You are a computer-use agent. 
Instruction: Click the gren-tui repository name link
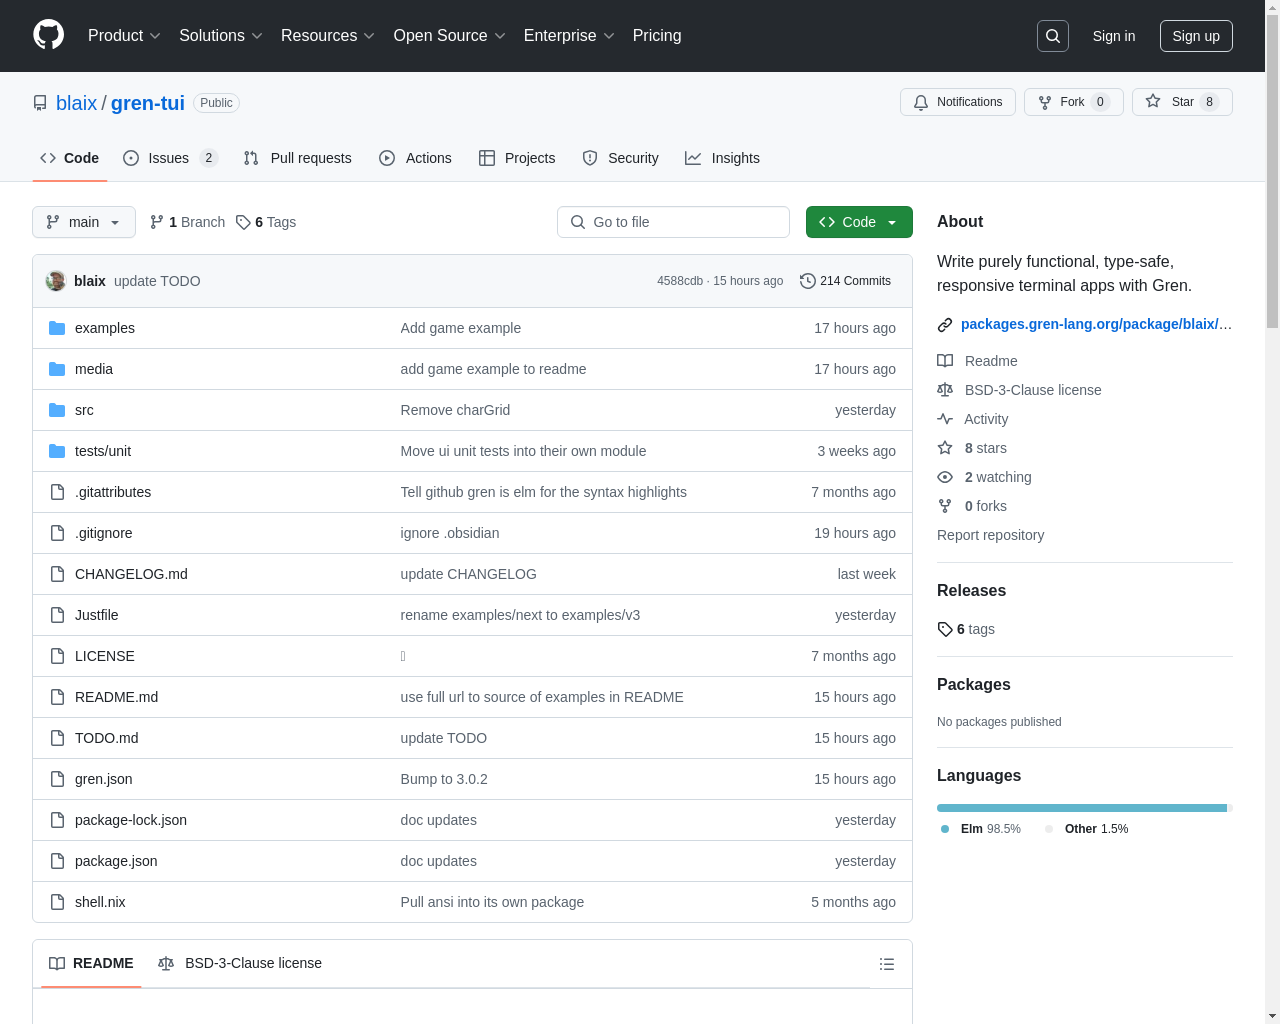coord(148,103)
